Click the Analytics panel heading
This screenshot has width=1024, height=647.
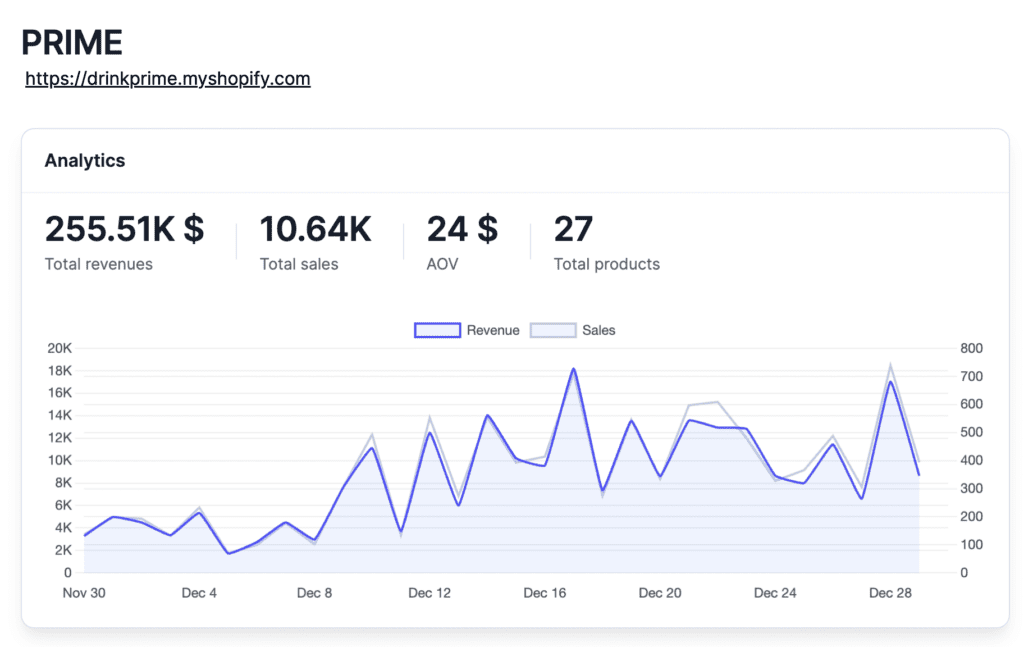pos(85,160)
